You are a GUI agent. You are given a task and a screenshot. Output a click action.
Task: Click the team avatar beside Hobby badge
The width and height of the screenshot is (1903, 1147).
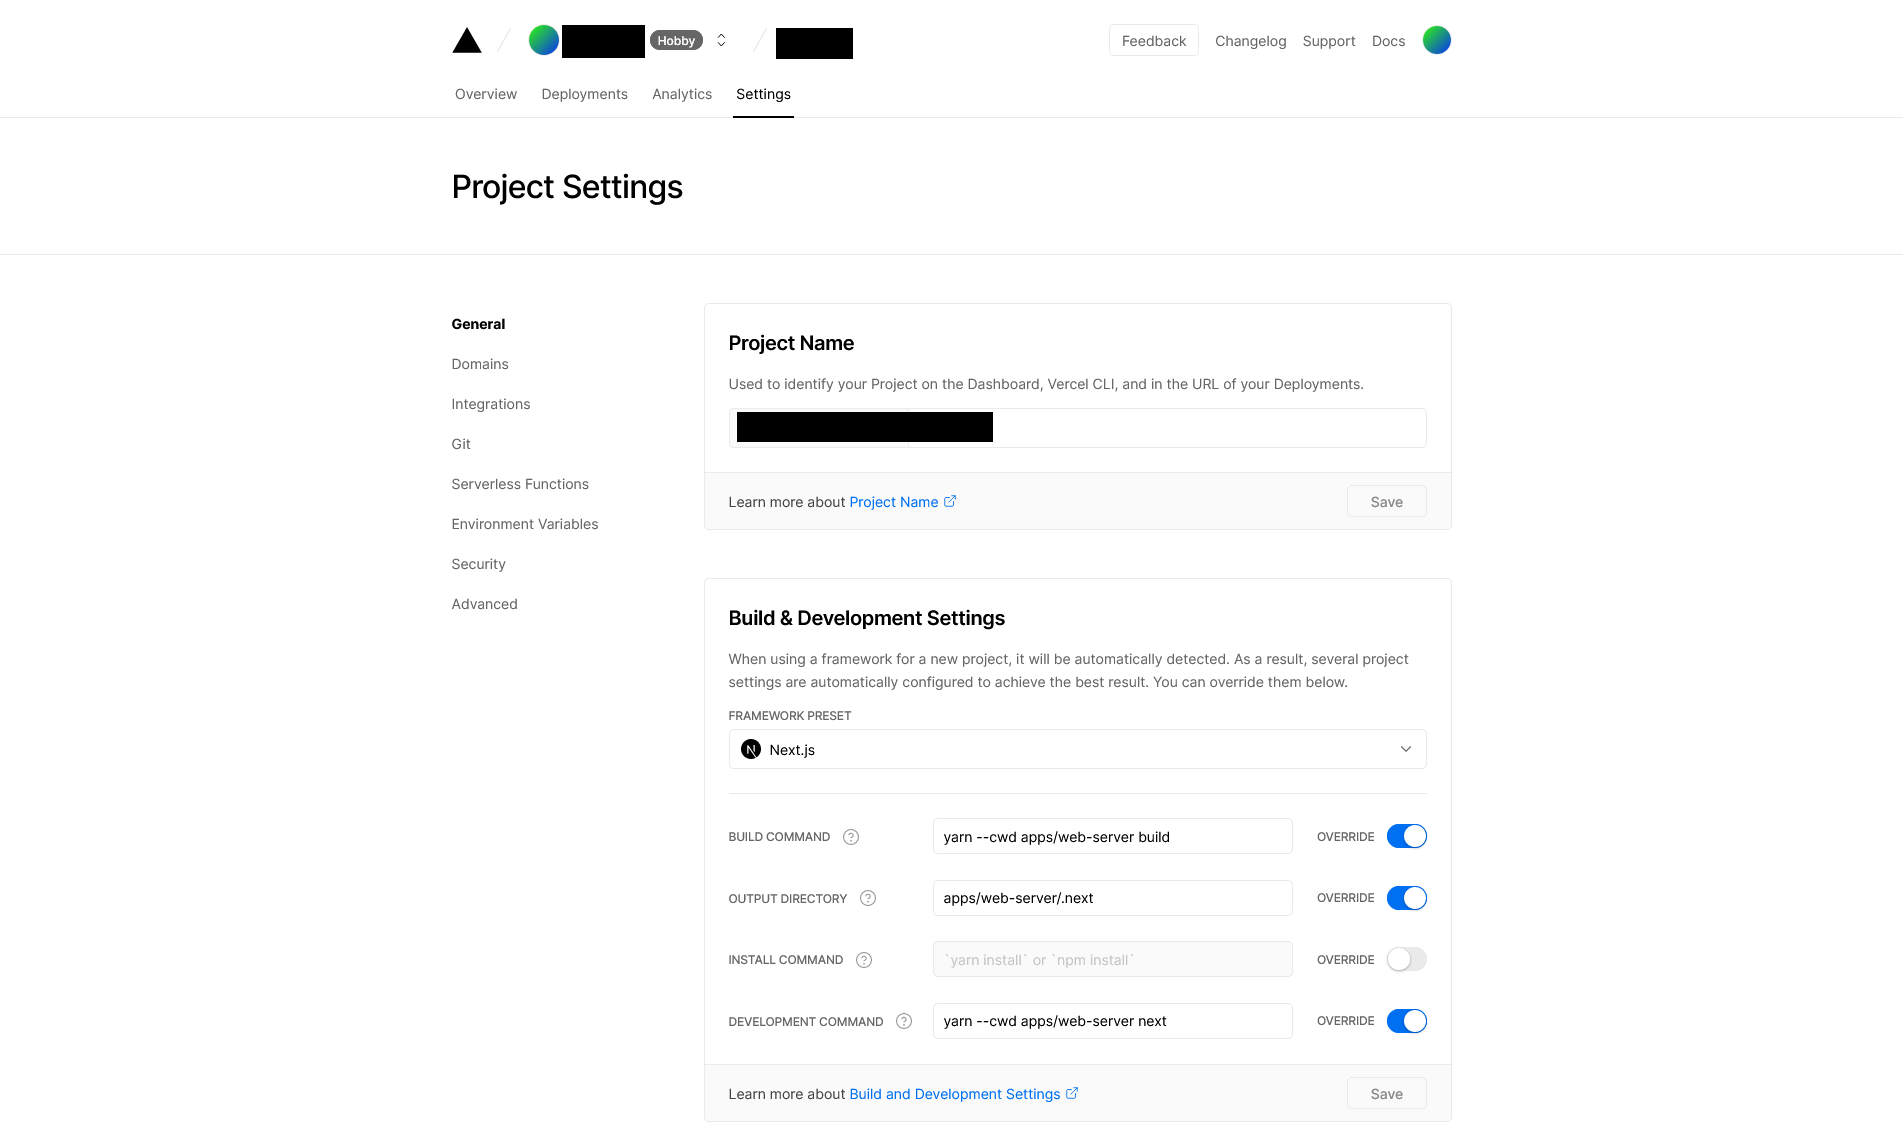coord(544,40)
